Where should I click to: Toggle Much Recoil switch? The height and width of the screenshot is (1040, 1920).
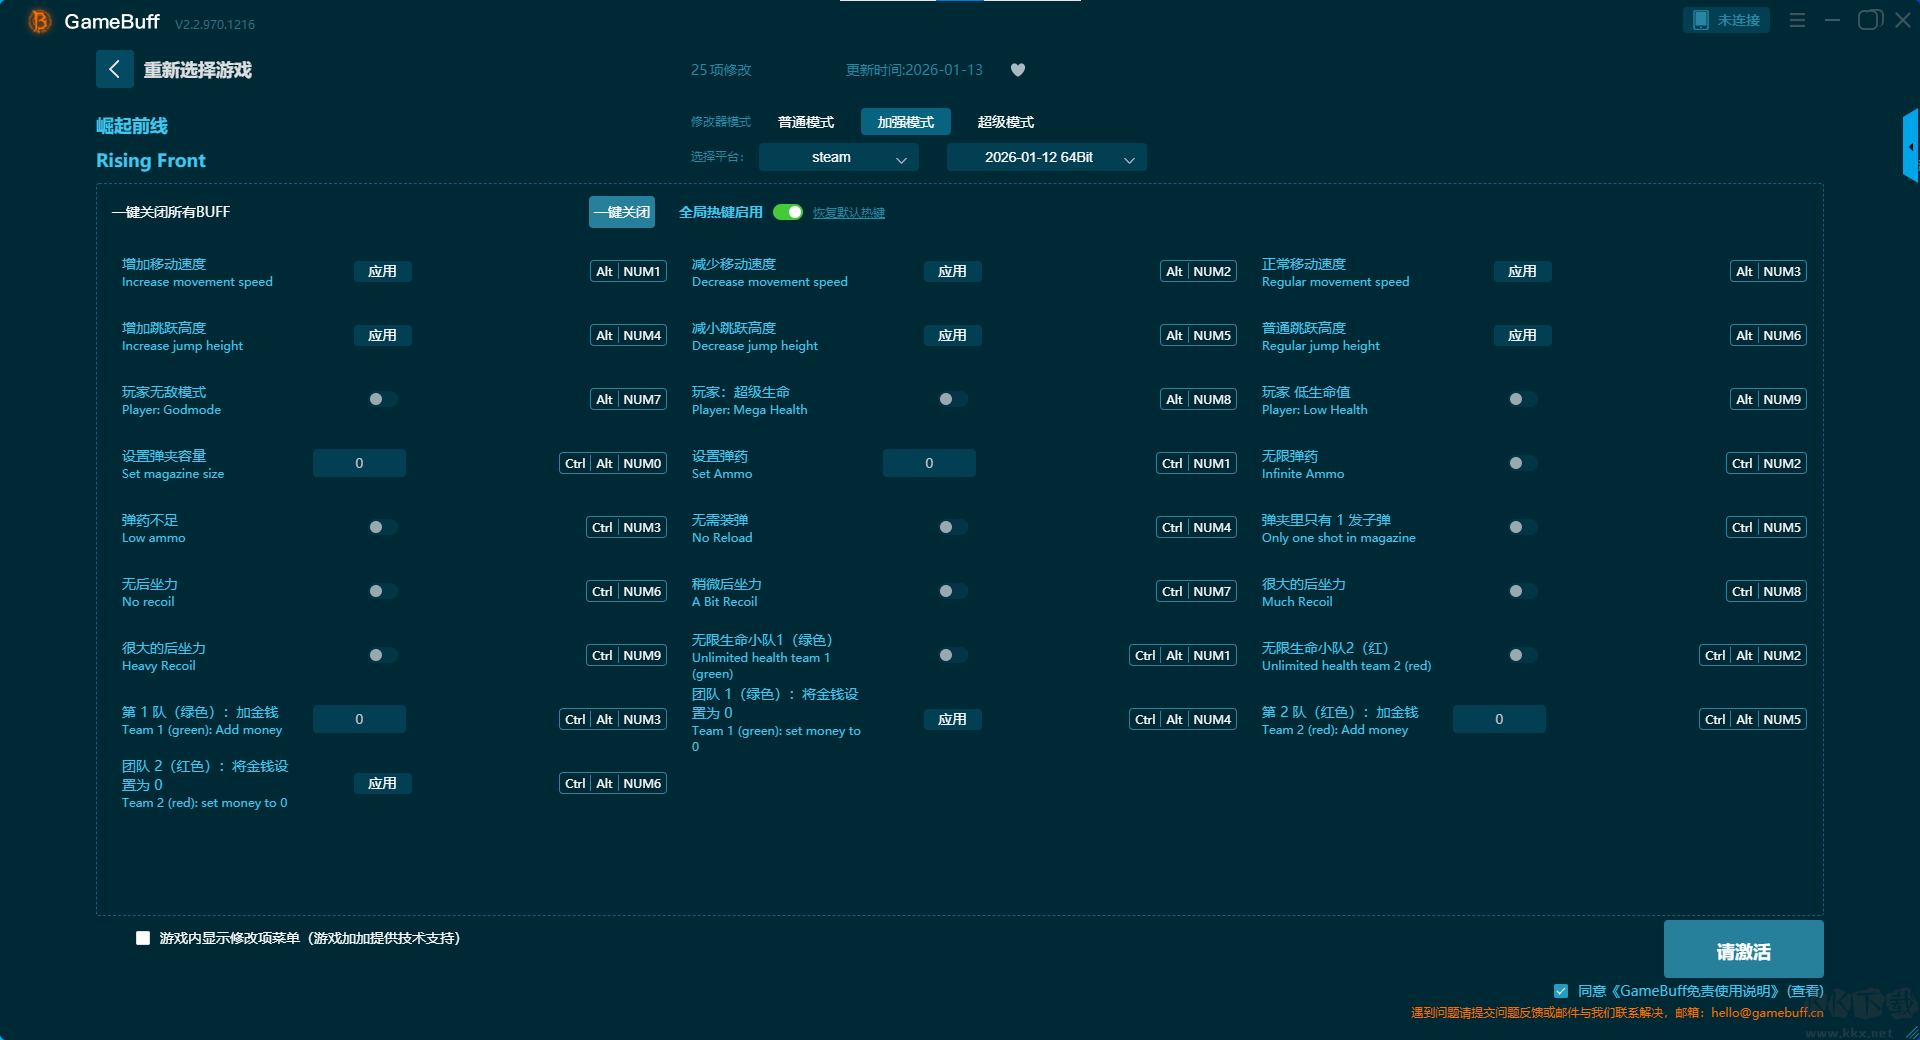[x=1522, y=591]
